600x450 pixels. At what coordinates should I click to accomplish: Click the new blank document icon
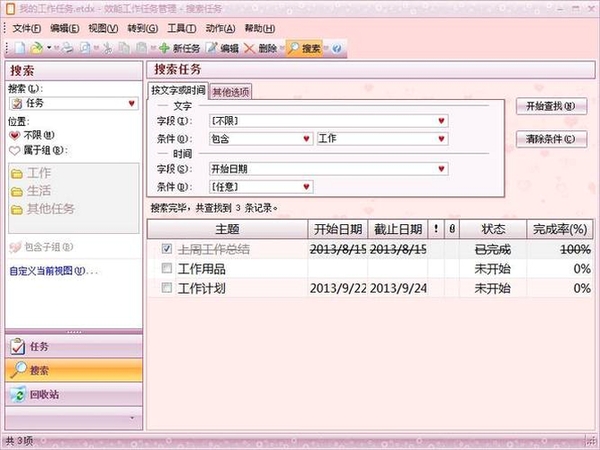pyautogui.click(x=20, y=48)
